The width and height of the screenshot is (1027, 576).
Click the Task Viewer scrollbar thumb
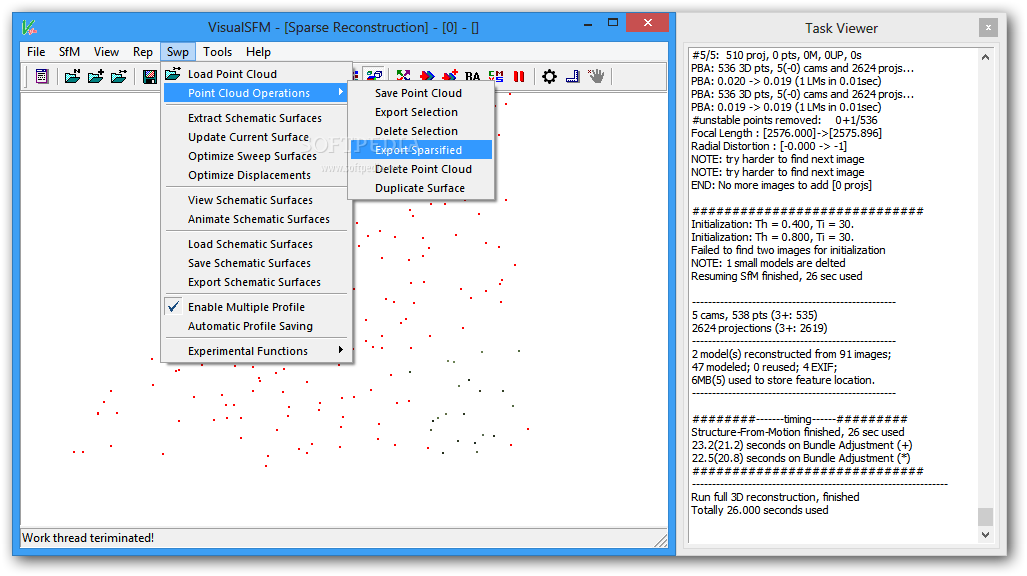coord(985,517)
